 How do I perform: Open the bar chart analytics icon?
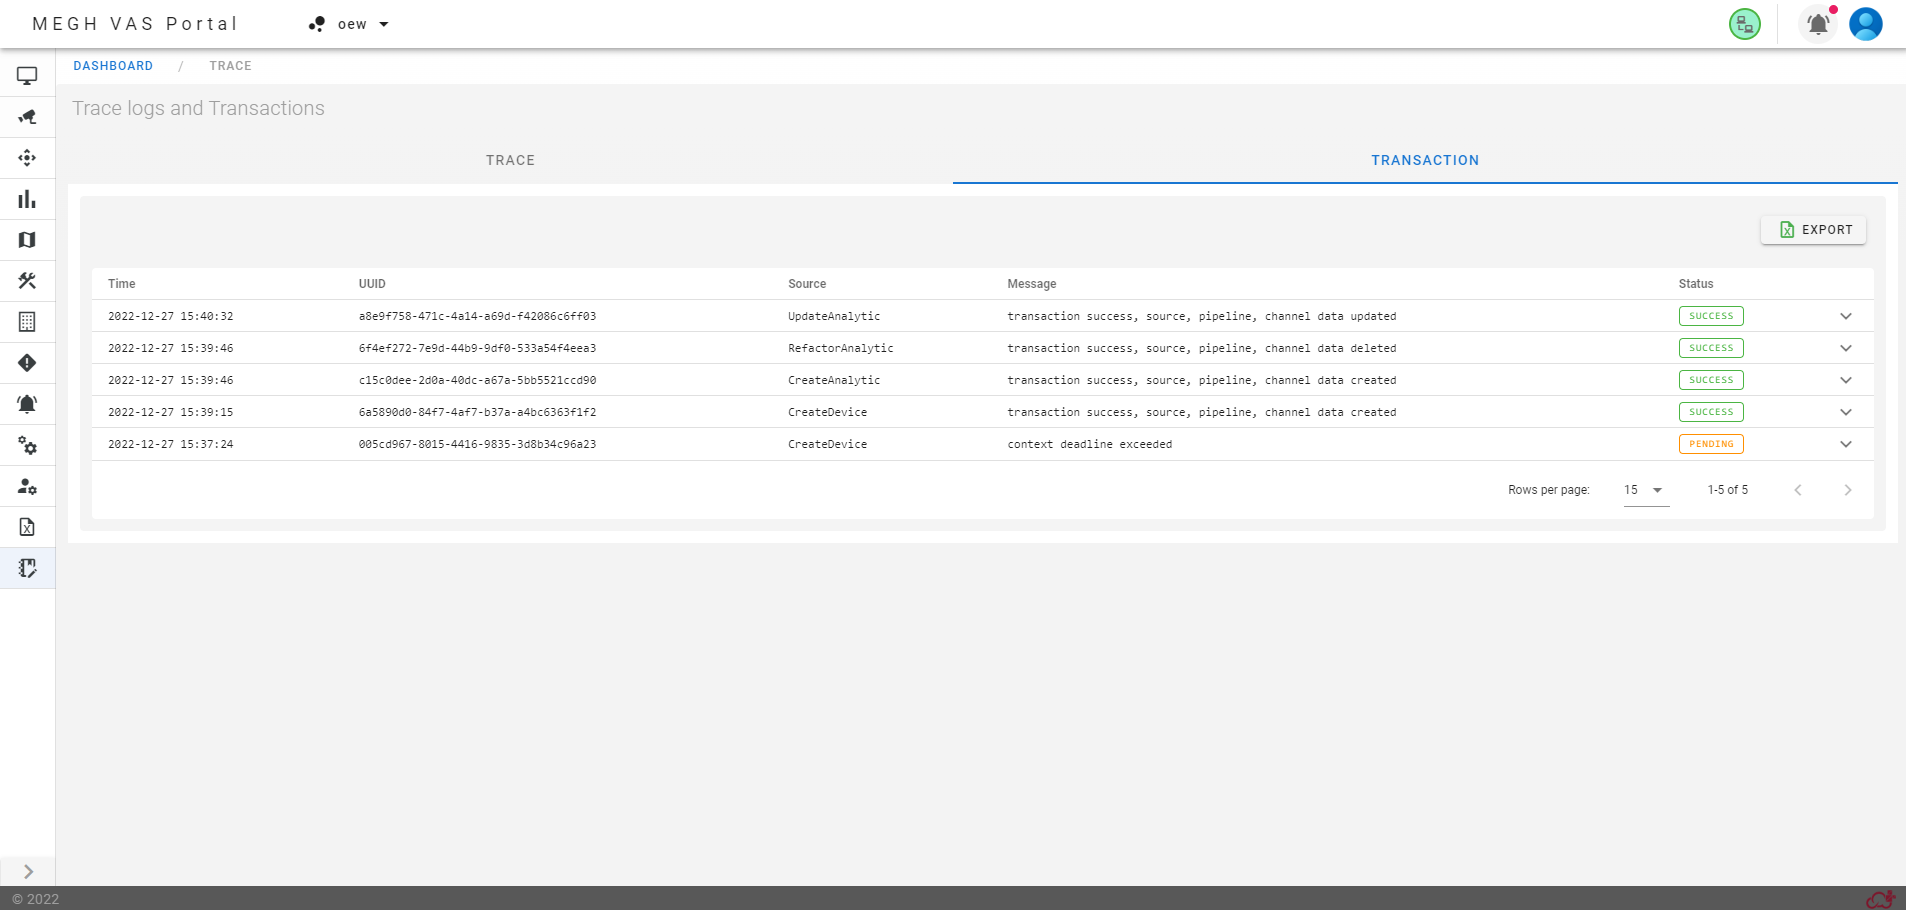point(26,199)
